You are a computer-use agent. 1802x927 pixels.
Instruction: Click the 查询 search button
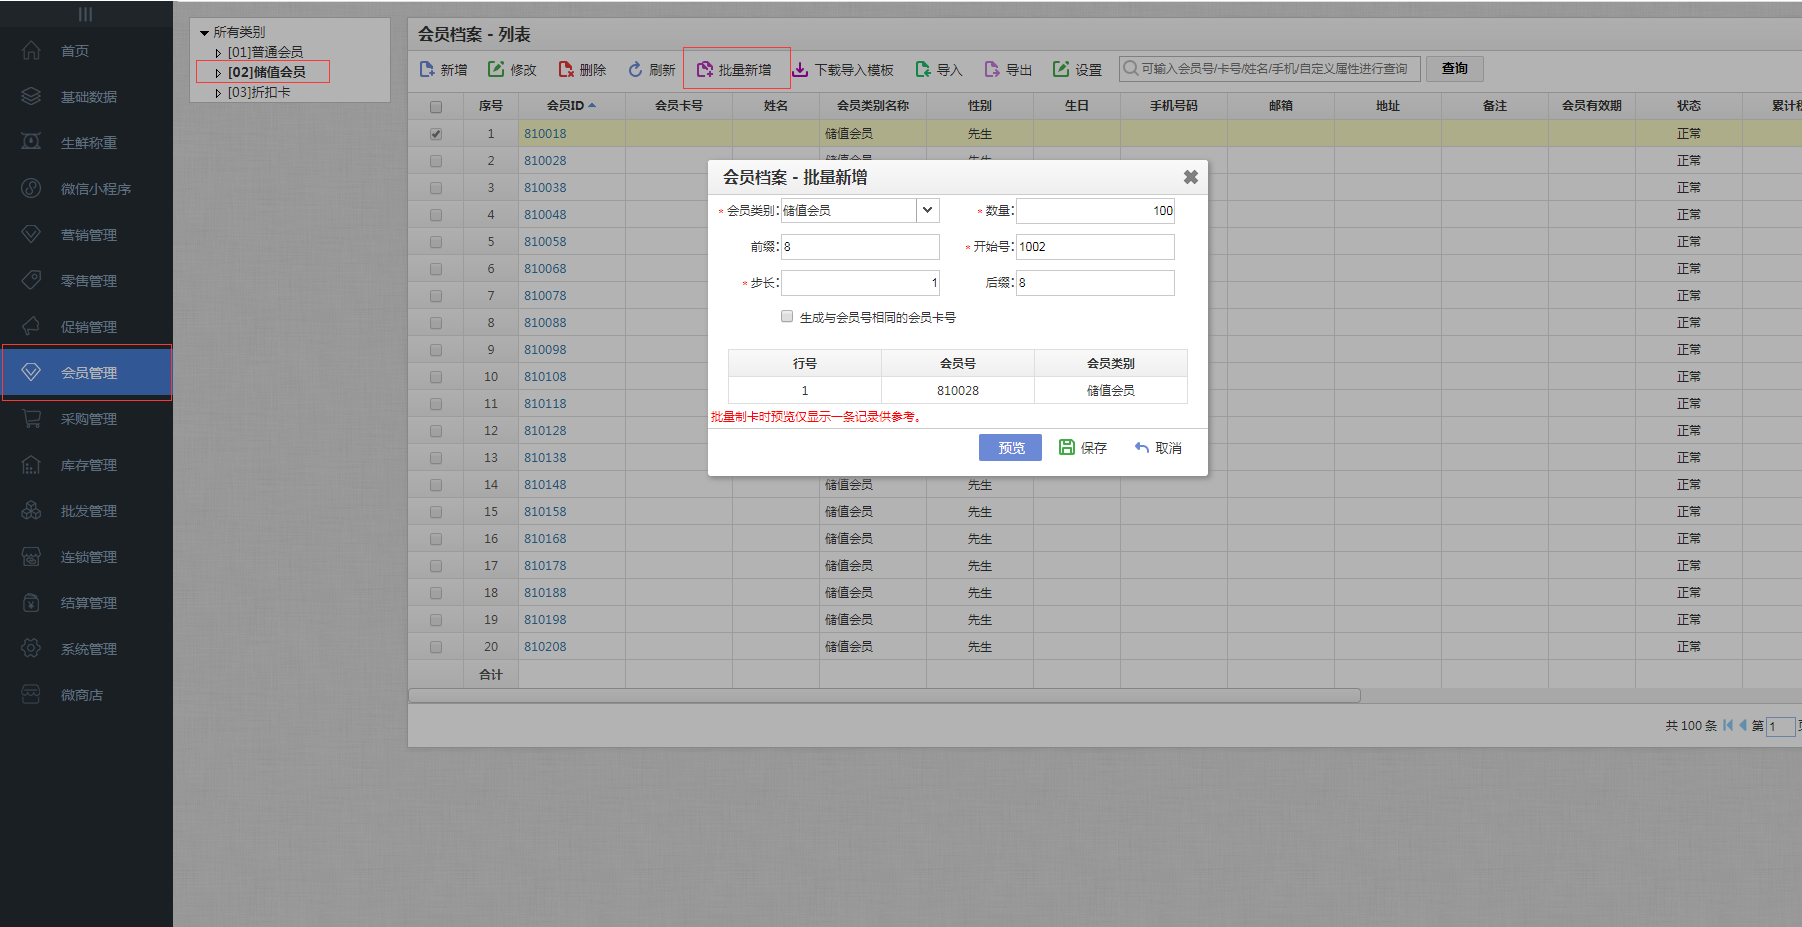pos(1455,68)
